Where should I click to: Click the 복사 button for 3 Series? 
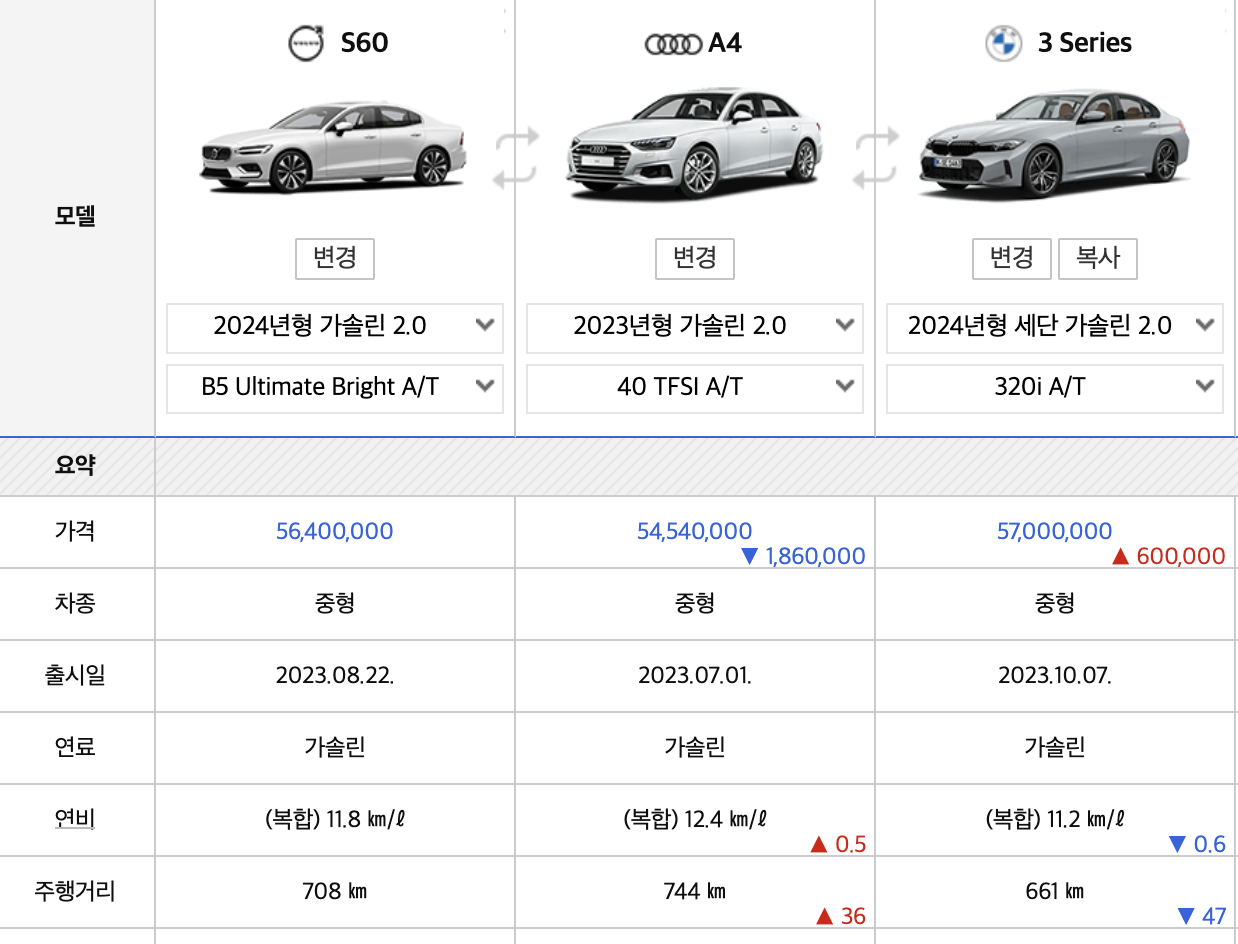click(x=1097, y=258)
